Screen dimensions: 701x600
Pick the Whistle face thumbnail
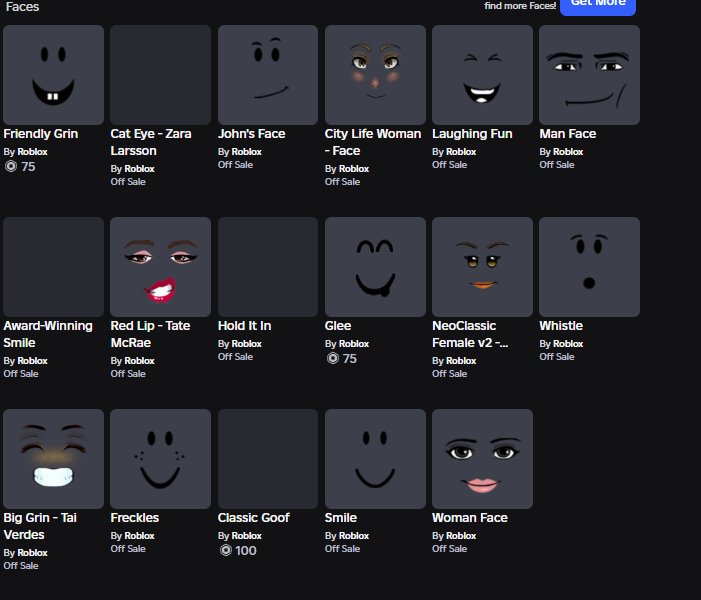pos(589,267)
